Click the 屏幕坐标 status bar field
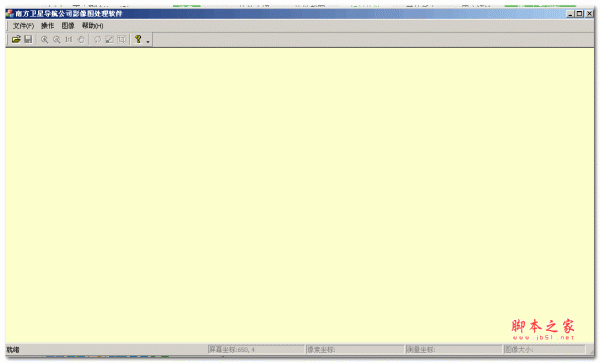Image resolution: width=600 pixels, height=363 pixels. (256, 350)
